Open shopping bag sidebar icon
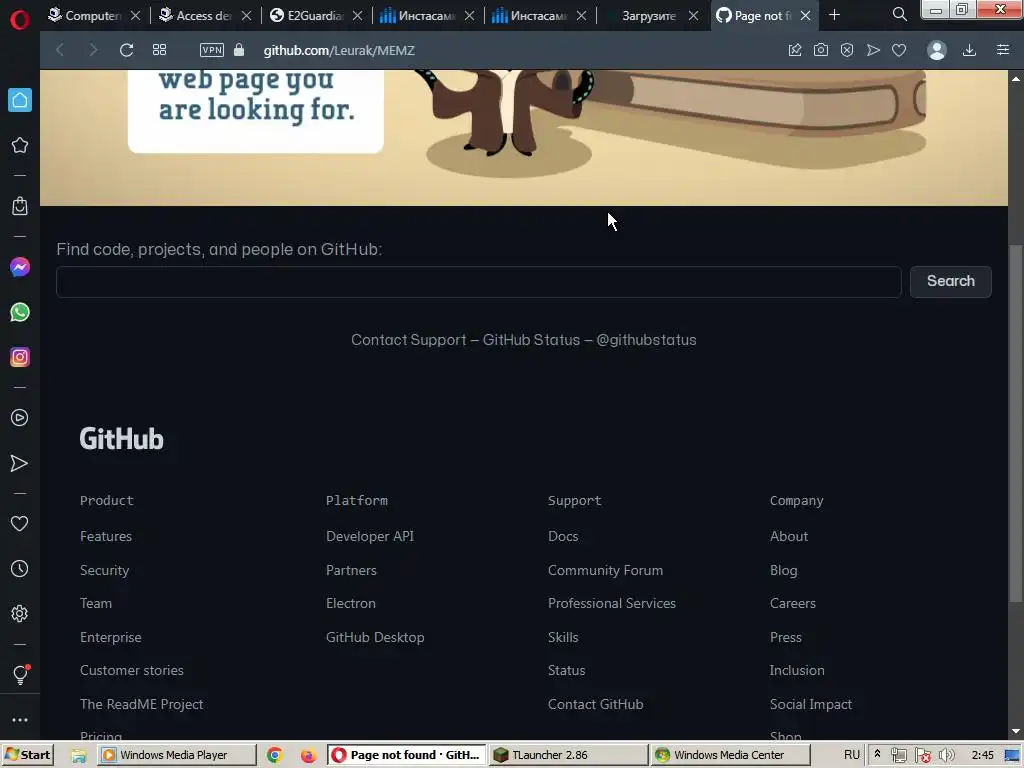Screen dimensions: 1024x768 pyautogui.click(x=20, y=206)
